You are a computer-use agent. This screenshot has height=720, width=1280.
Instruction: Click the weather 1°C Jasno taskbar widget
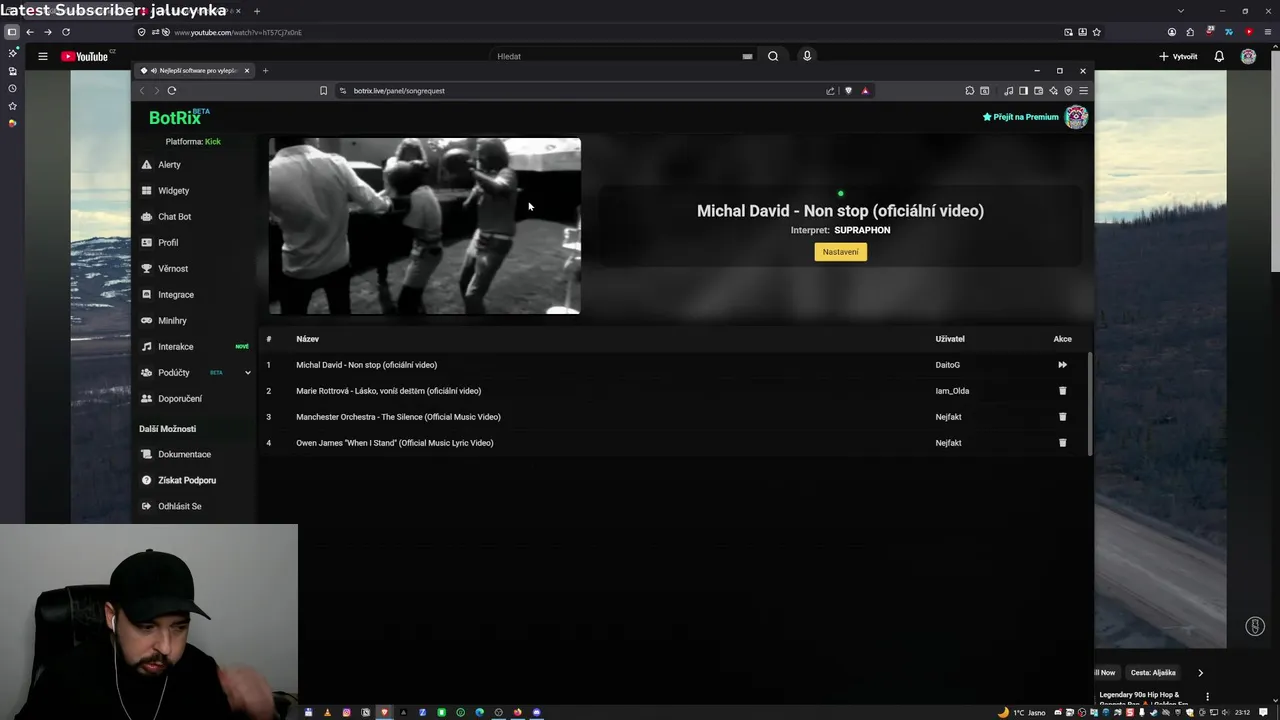pos(1023,713)
